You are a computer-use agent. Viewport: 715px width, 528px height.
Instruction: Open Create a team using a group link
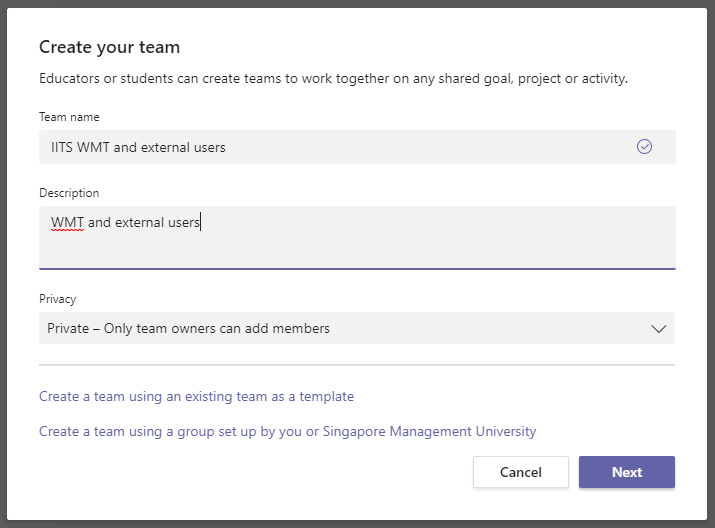tap(288, 431)
